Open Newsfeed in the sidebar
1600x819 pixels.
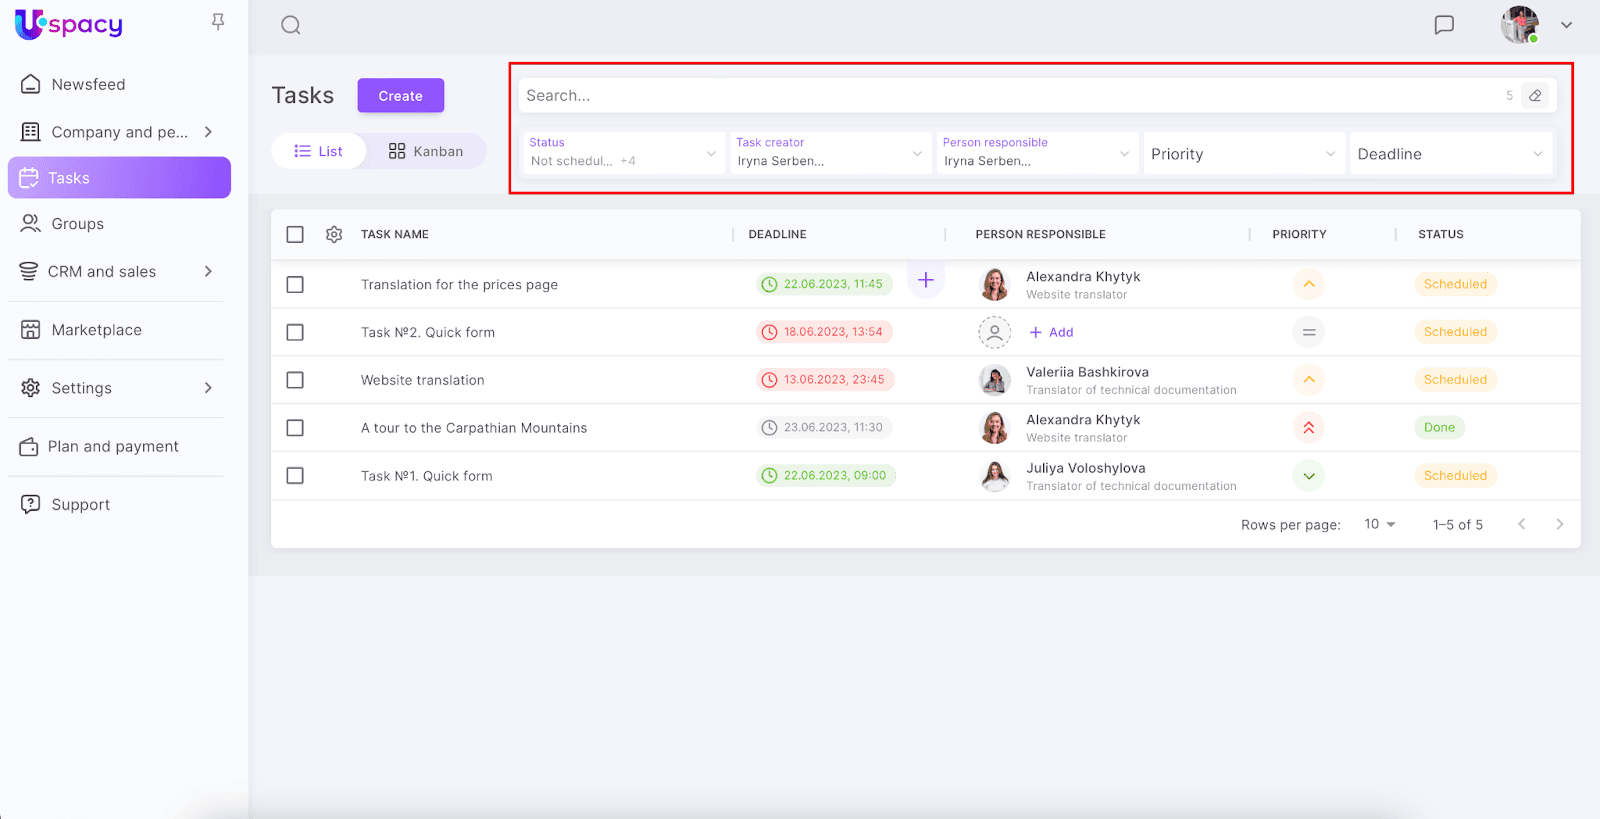pyautogui.click(x=88, y=85)
